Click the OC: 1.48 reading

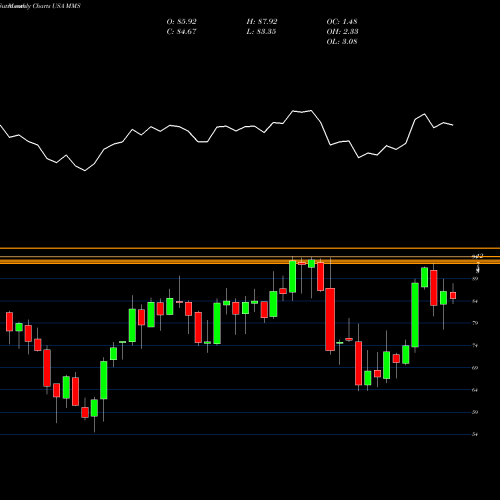(342, 22)
